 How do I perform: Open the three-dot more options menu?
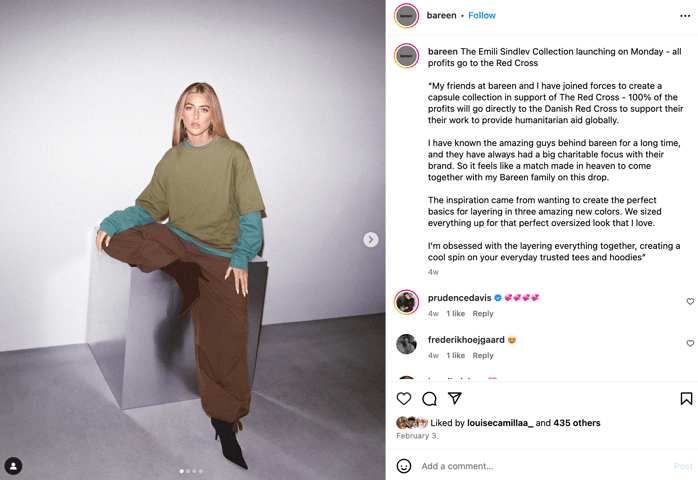[685, 16]
